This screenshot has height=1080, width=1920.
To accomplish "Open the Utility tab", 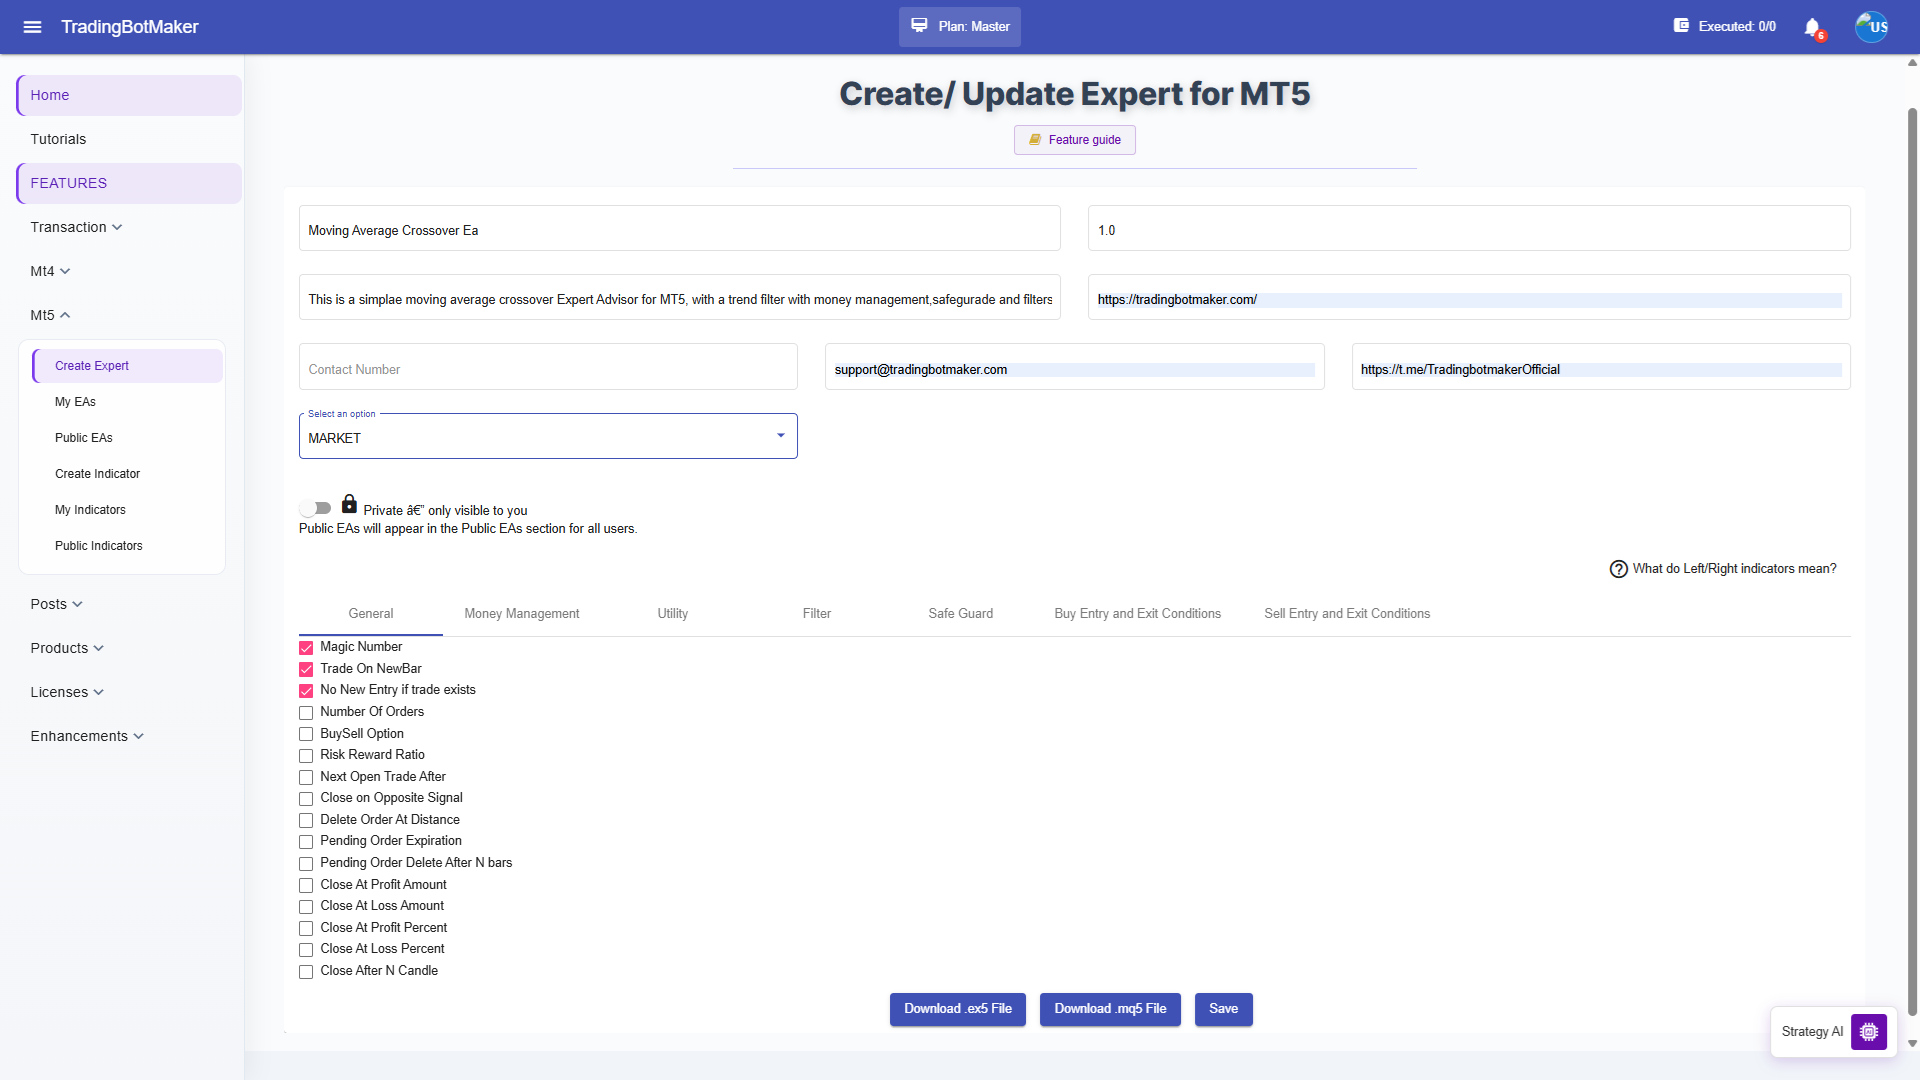I will point(673,614).
